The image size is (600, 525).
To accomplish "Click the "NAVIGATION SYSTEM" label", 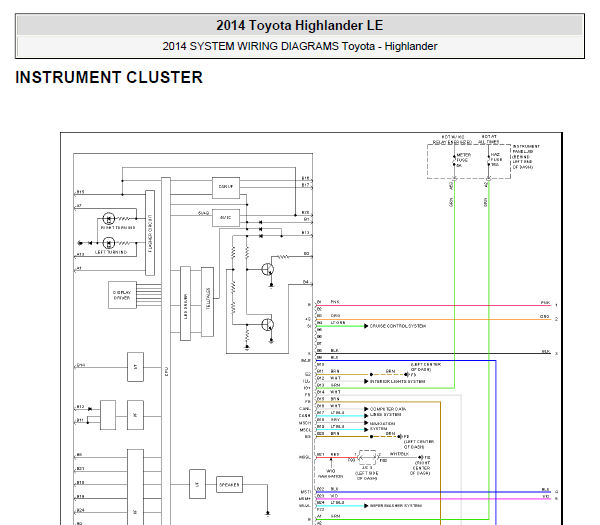I will 382,426.
